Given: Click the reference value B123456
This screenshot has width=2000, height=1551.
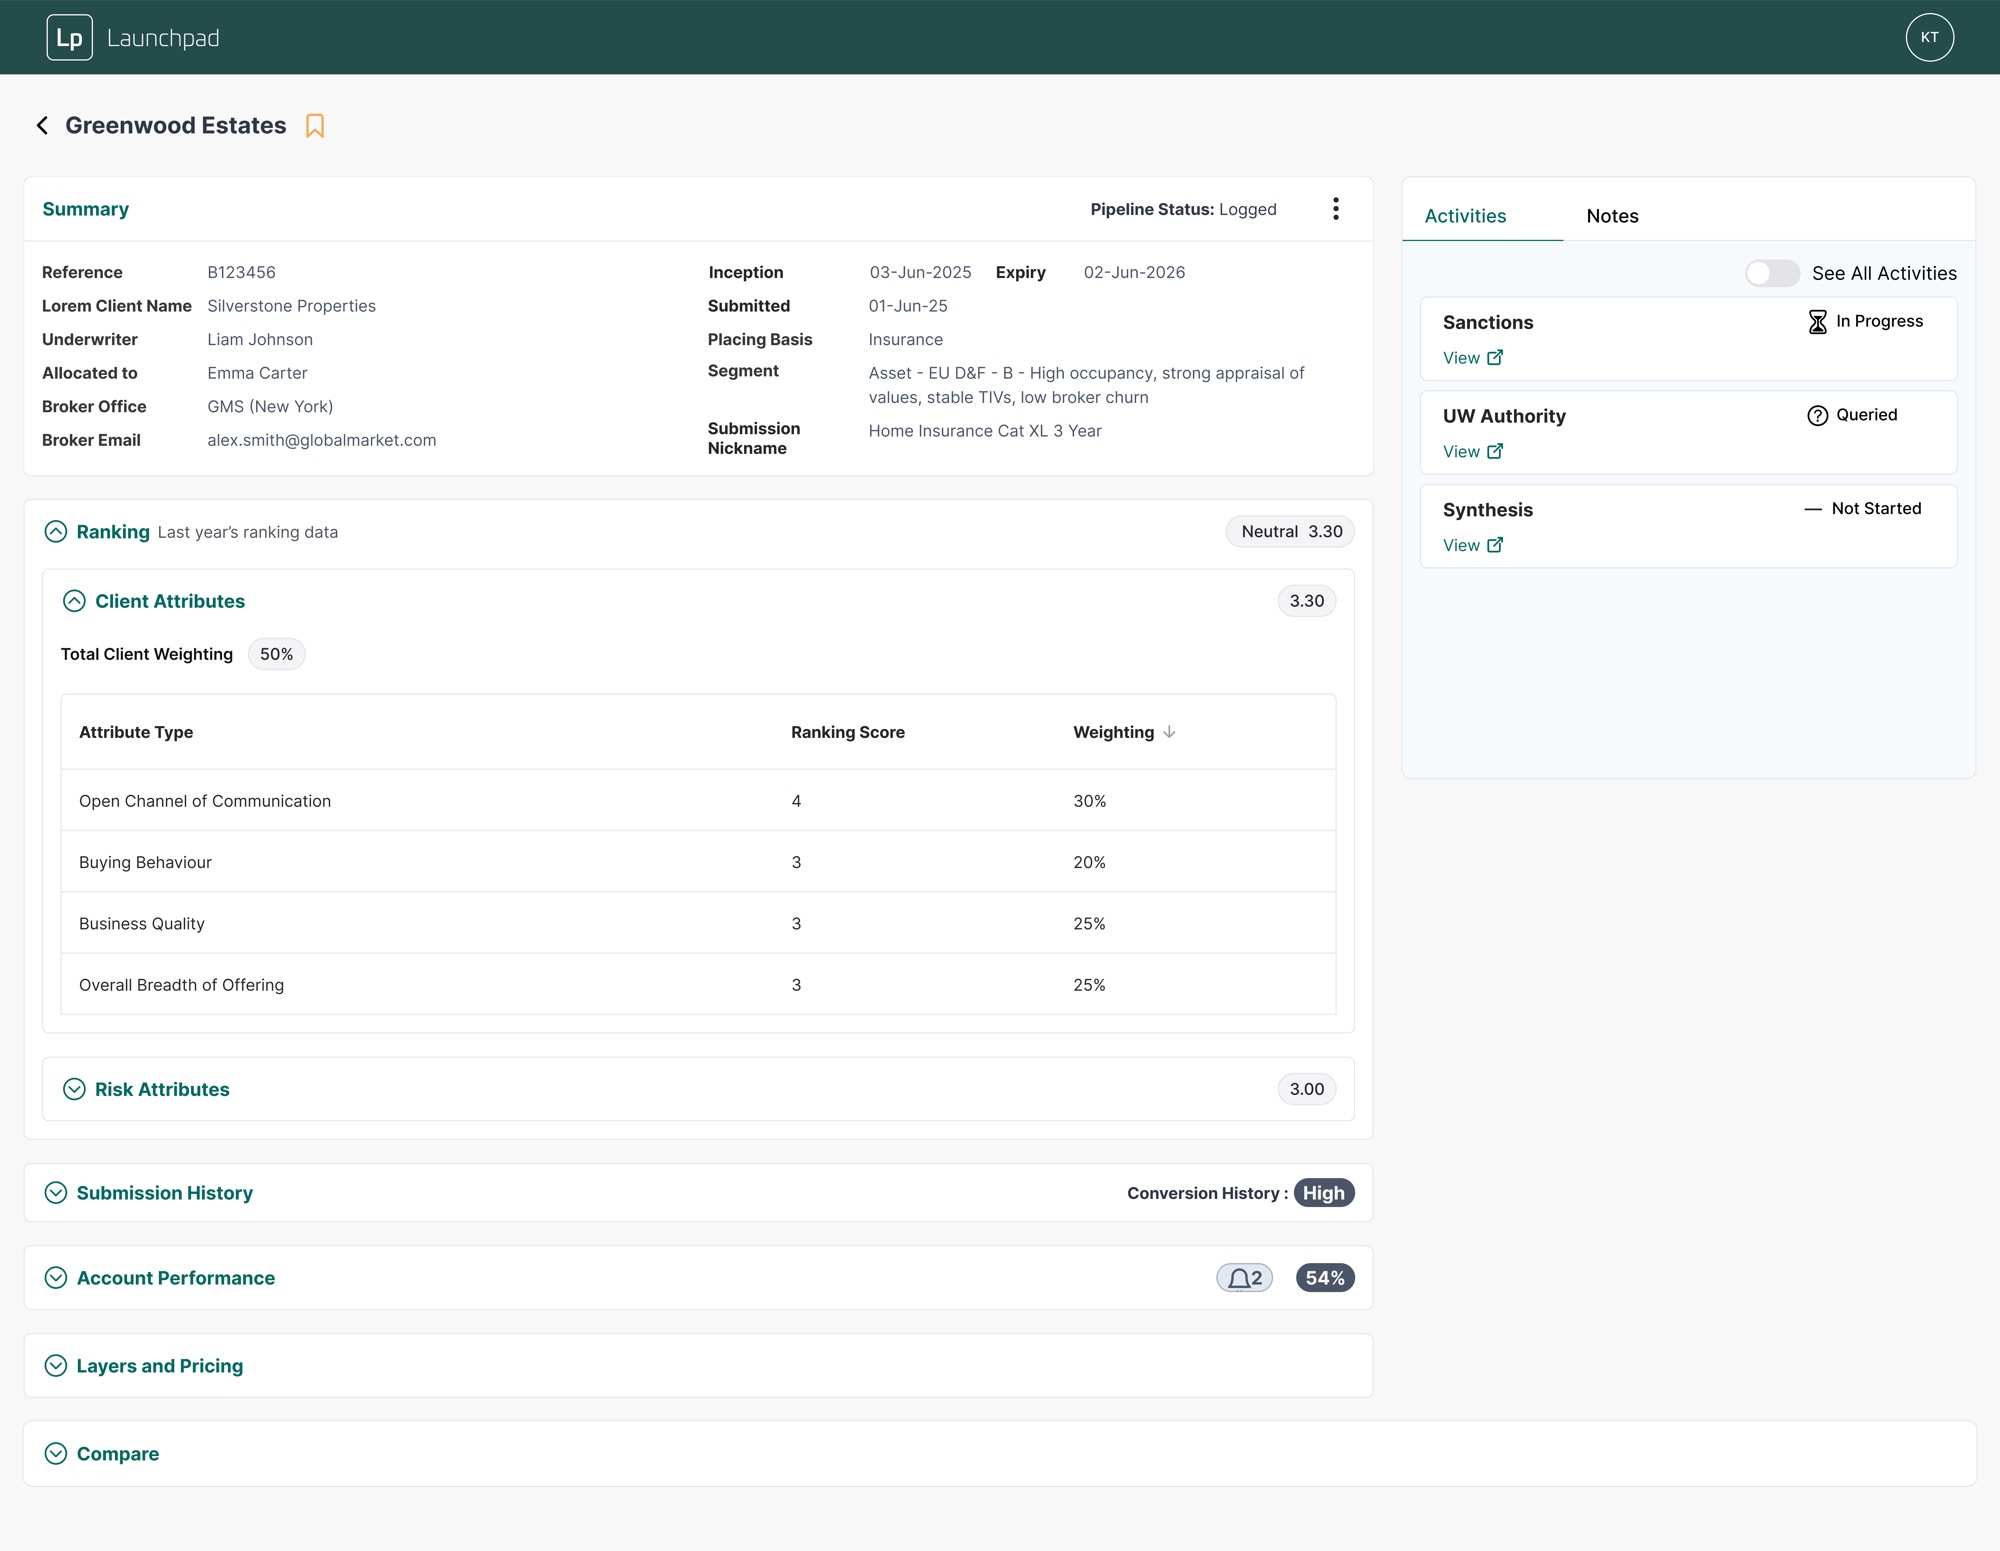Looking at the screenshot, I should (x=241, y=272).
